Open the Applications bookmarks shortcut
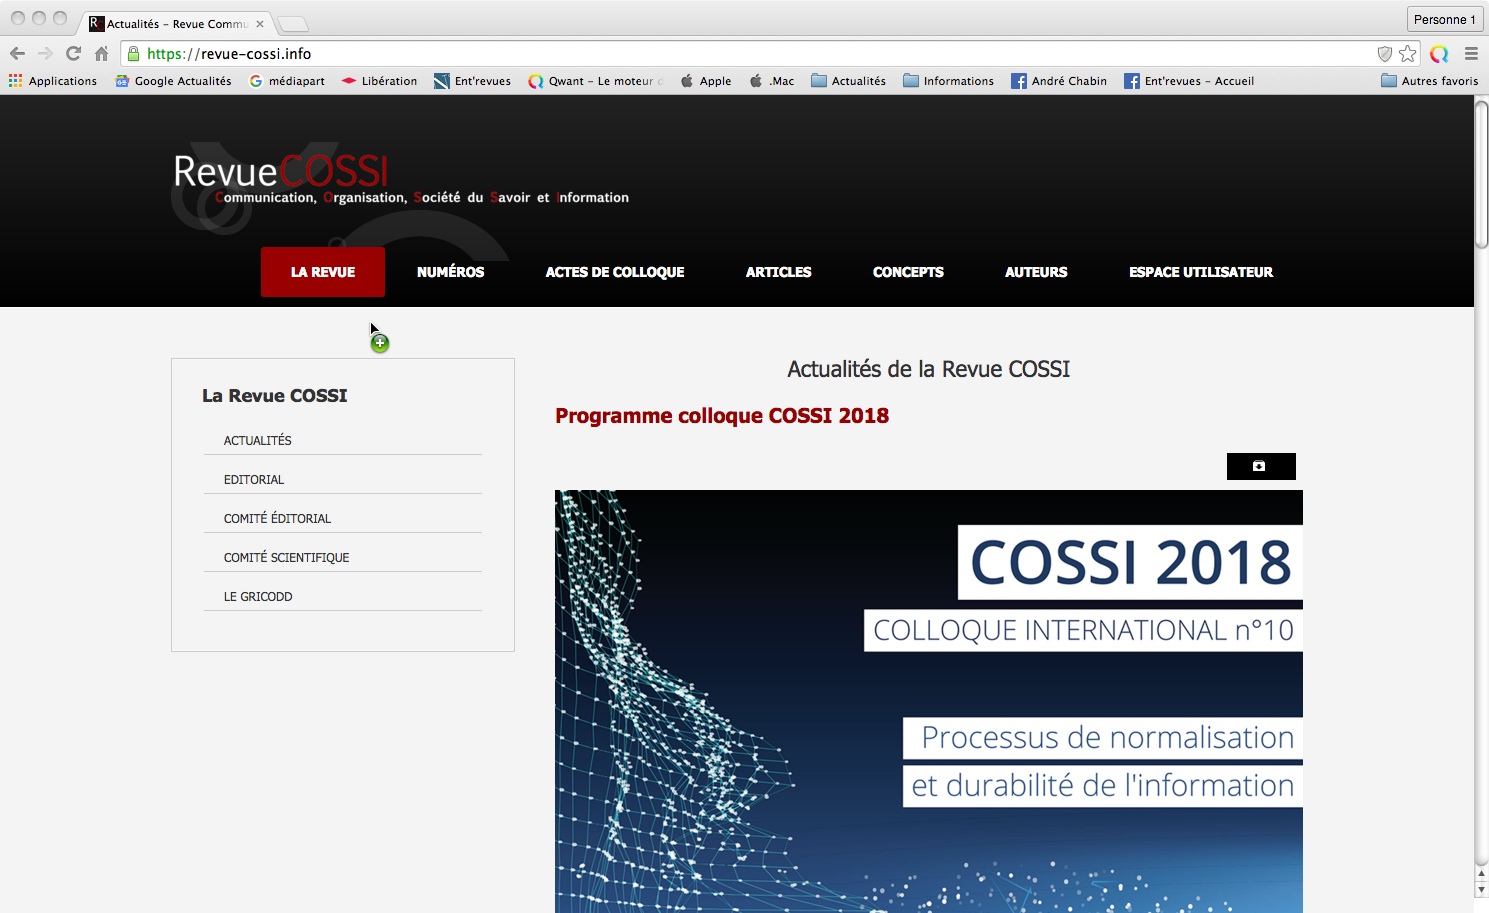Image resolution: width=1489 pixels, height=913 pixels. pyautogui.click(x=53, y=81)
